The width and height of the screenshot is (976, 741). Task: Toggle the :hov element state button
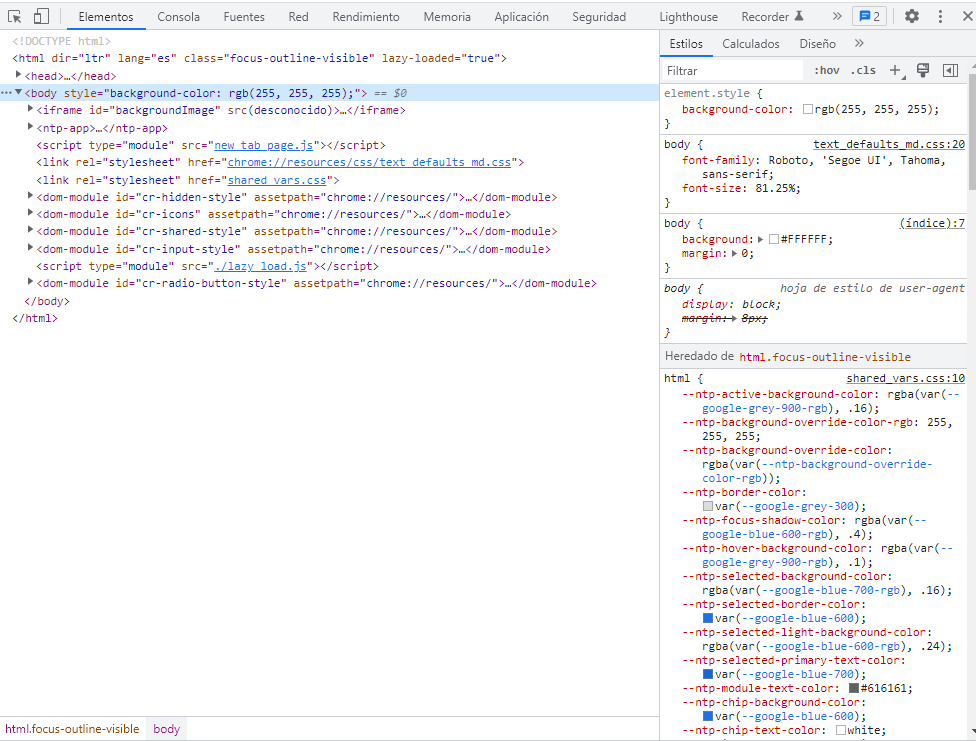tap(827, 71)
